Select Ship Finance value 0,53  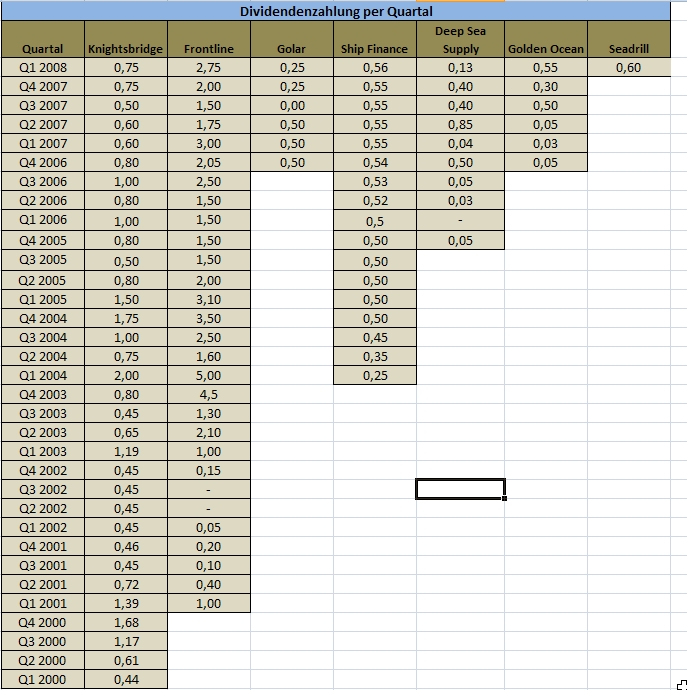pos(375,181)
